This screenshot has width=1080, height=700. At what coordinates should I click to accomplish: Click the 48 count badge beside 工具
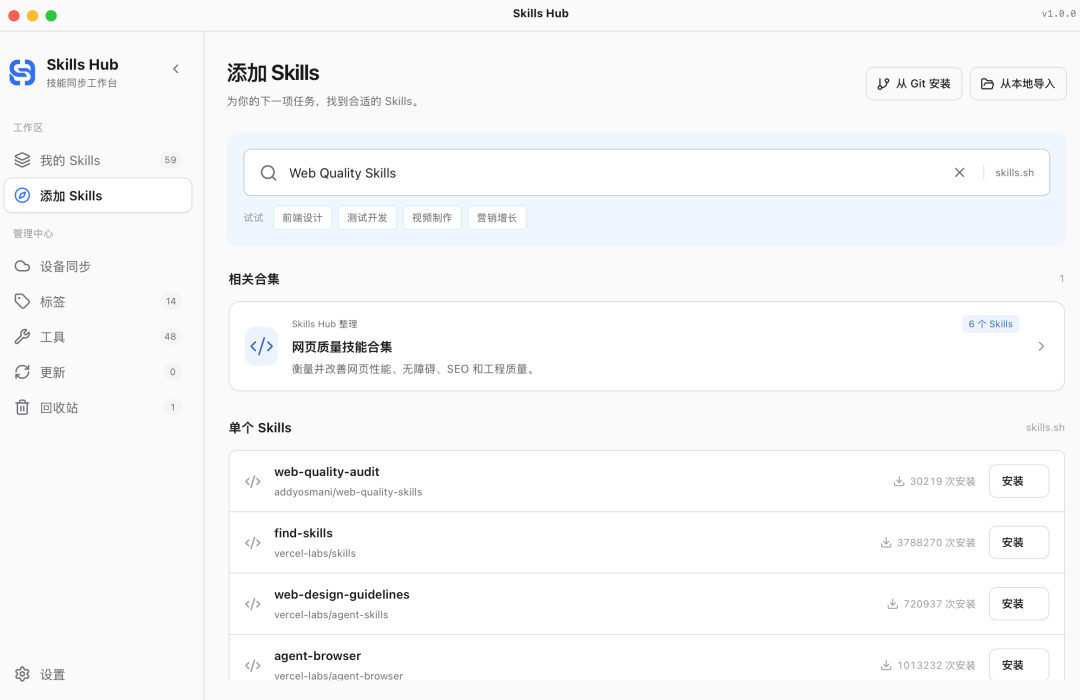[170, 337]
